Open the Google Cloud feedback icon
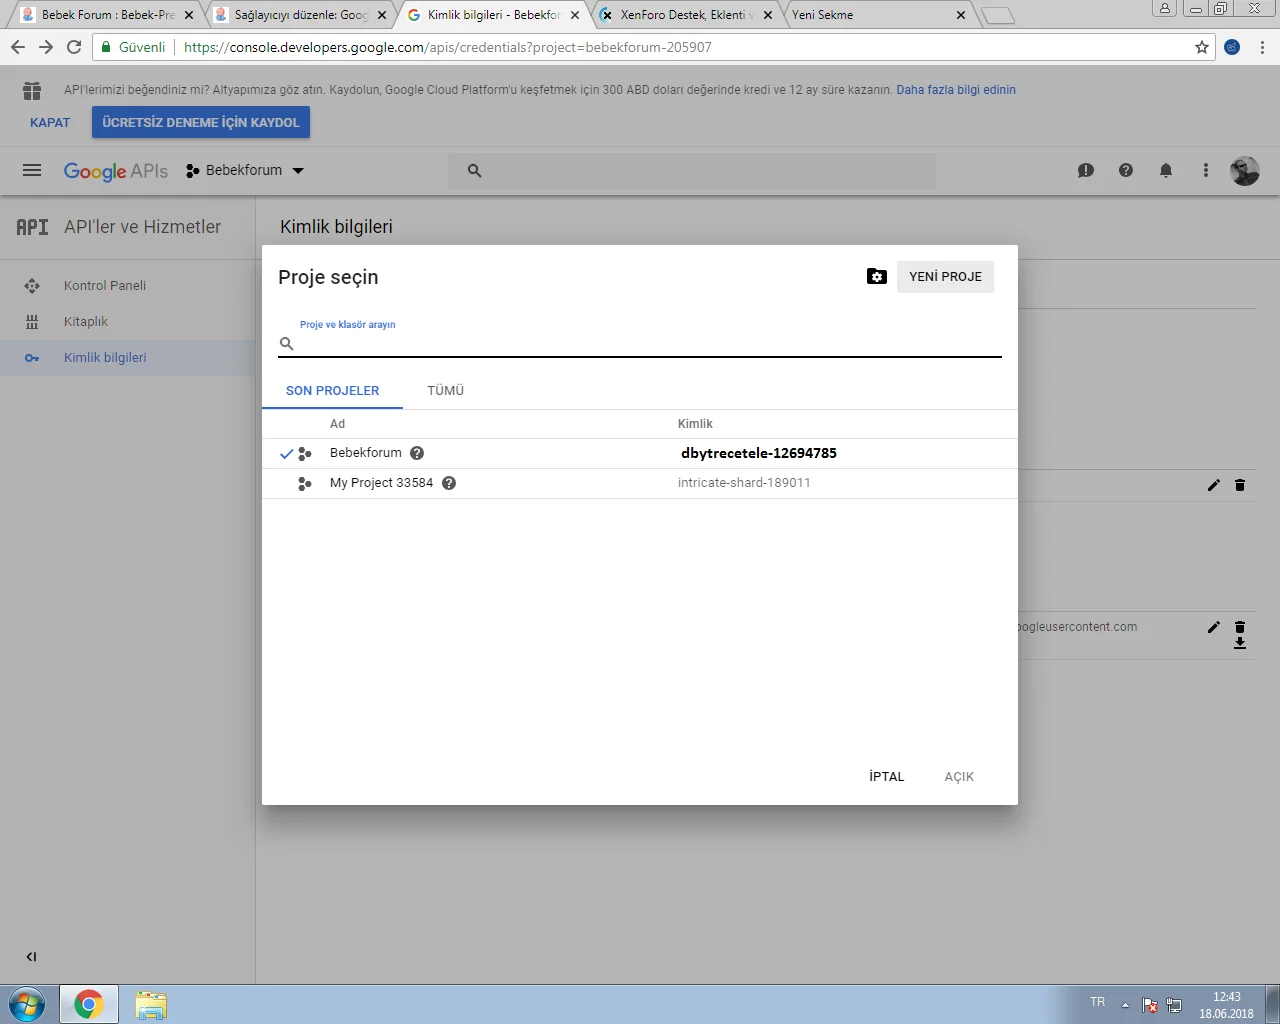Screen dimensions: 1280x1024 pyautogui.click(x=1085, y=170)
